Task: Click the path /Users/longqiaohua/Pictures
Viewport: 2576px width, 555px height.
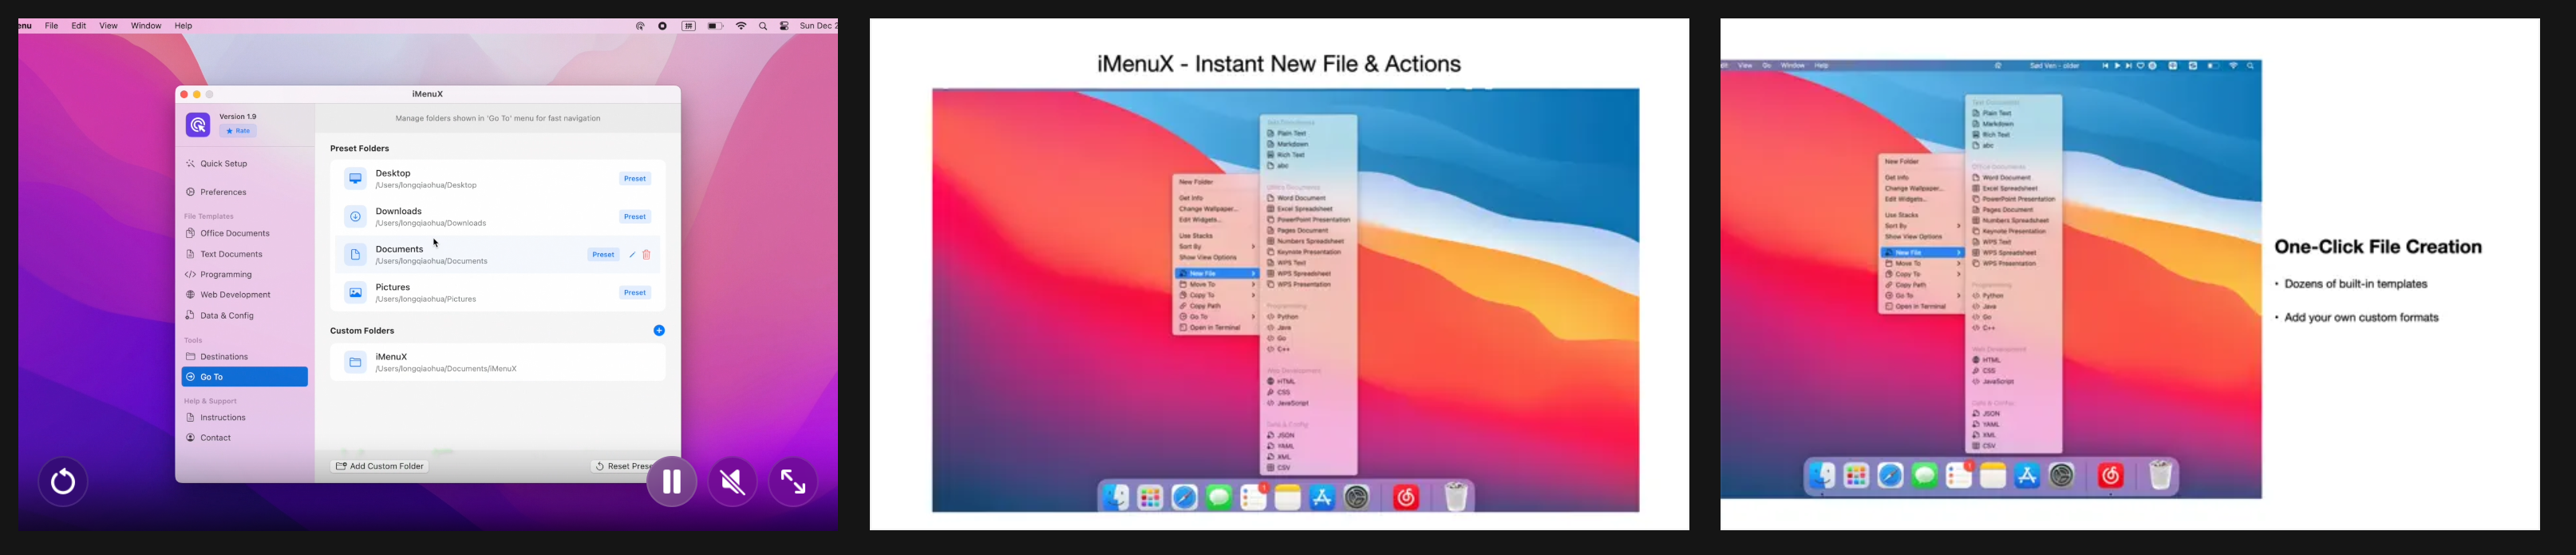Action: (x=426, y=300)
